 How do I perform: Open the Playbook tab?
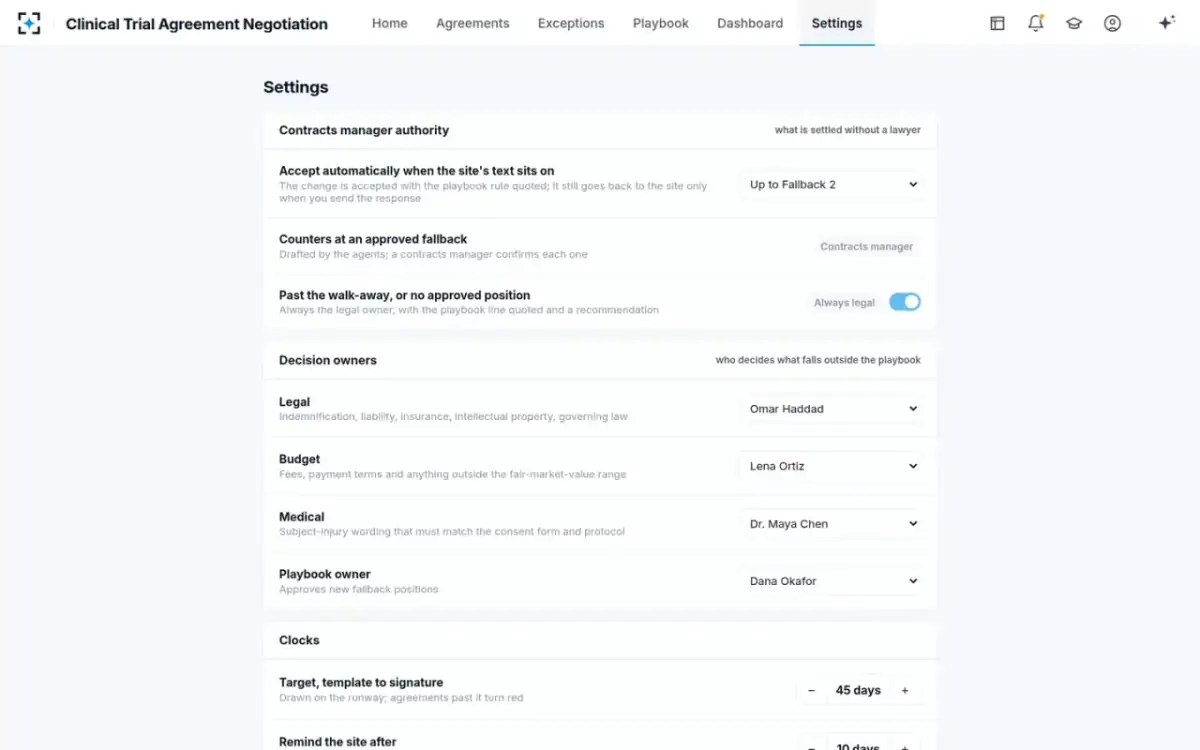[661, 23]
